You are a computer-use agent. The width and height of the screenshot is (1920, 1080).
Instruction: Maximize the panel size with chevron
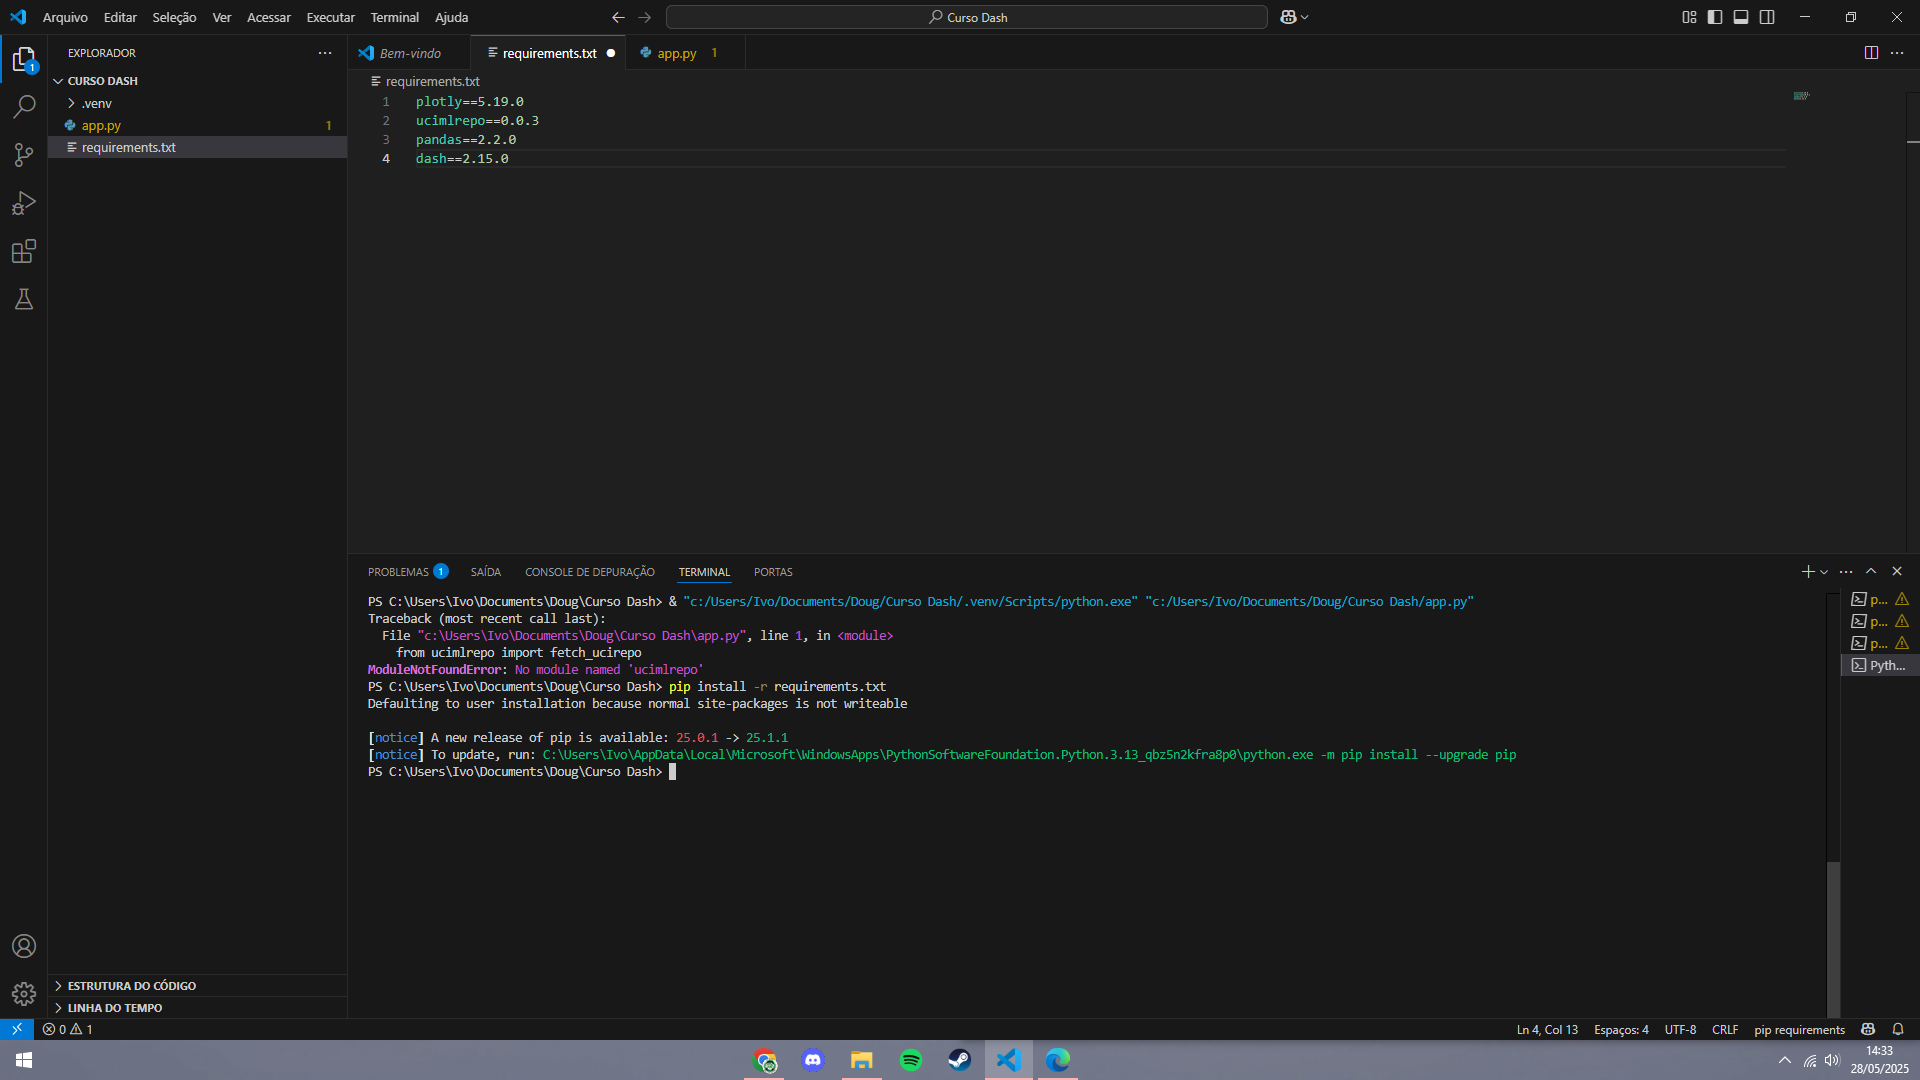[1871, 572]
